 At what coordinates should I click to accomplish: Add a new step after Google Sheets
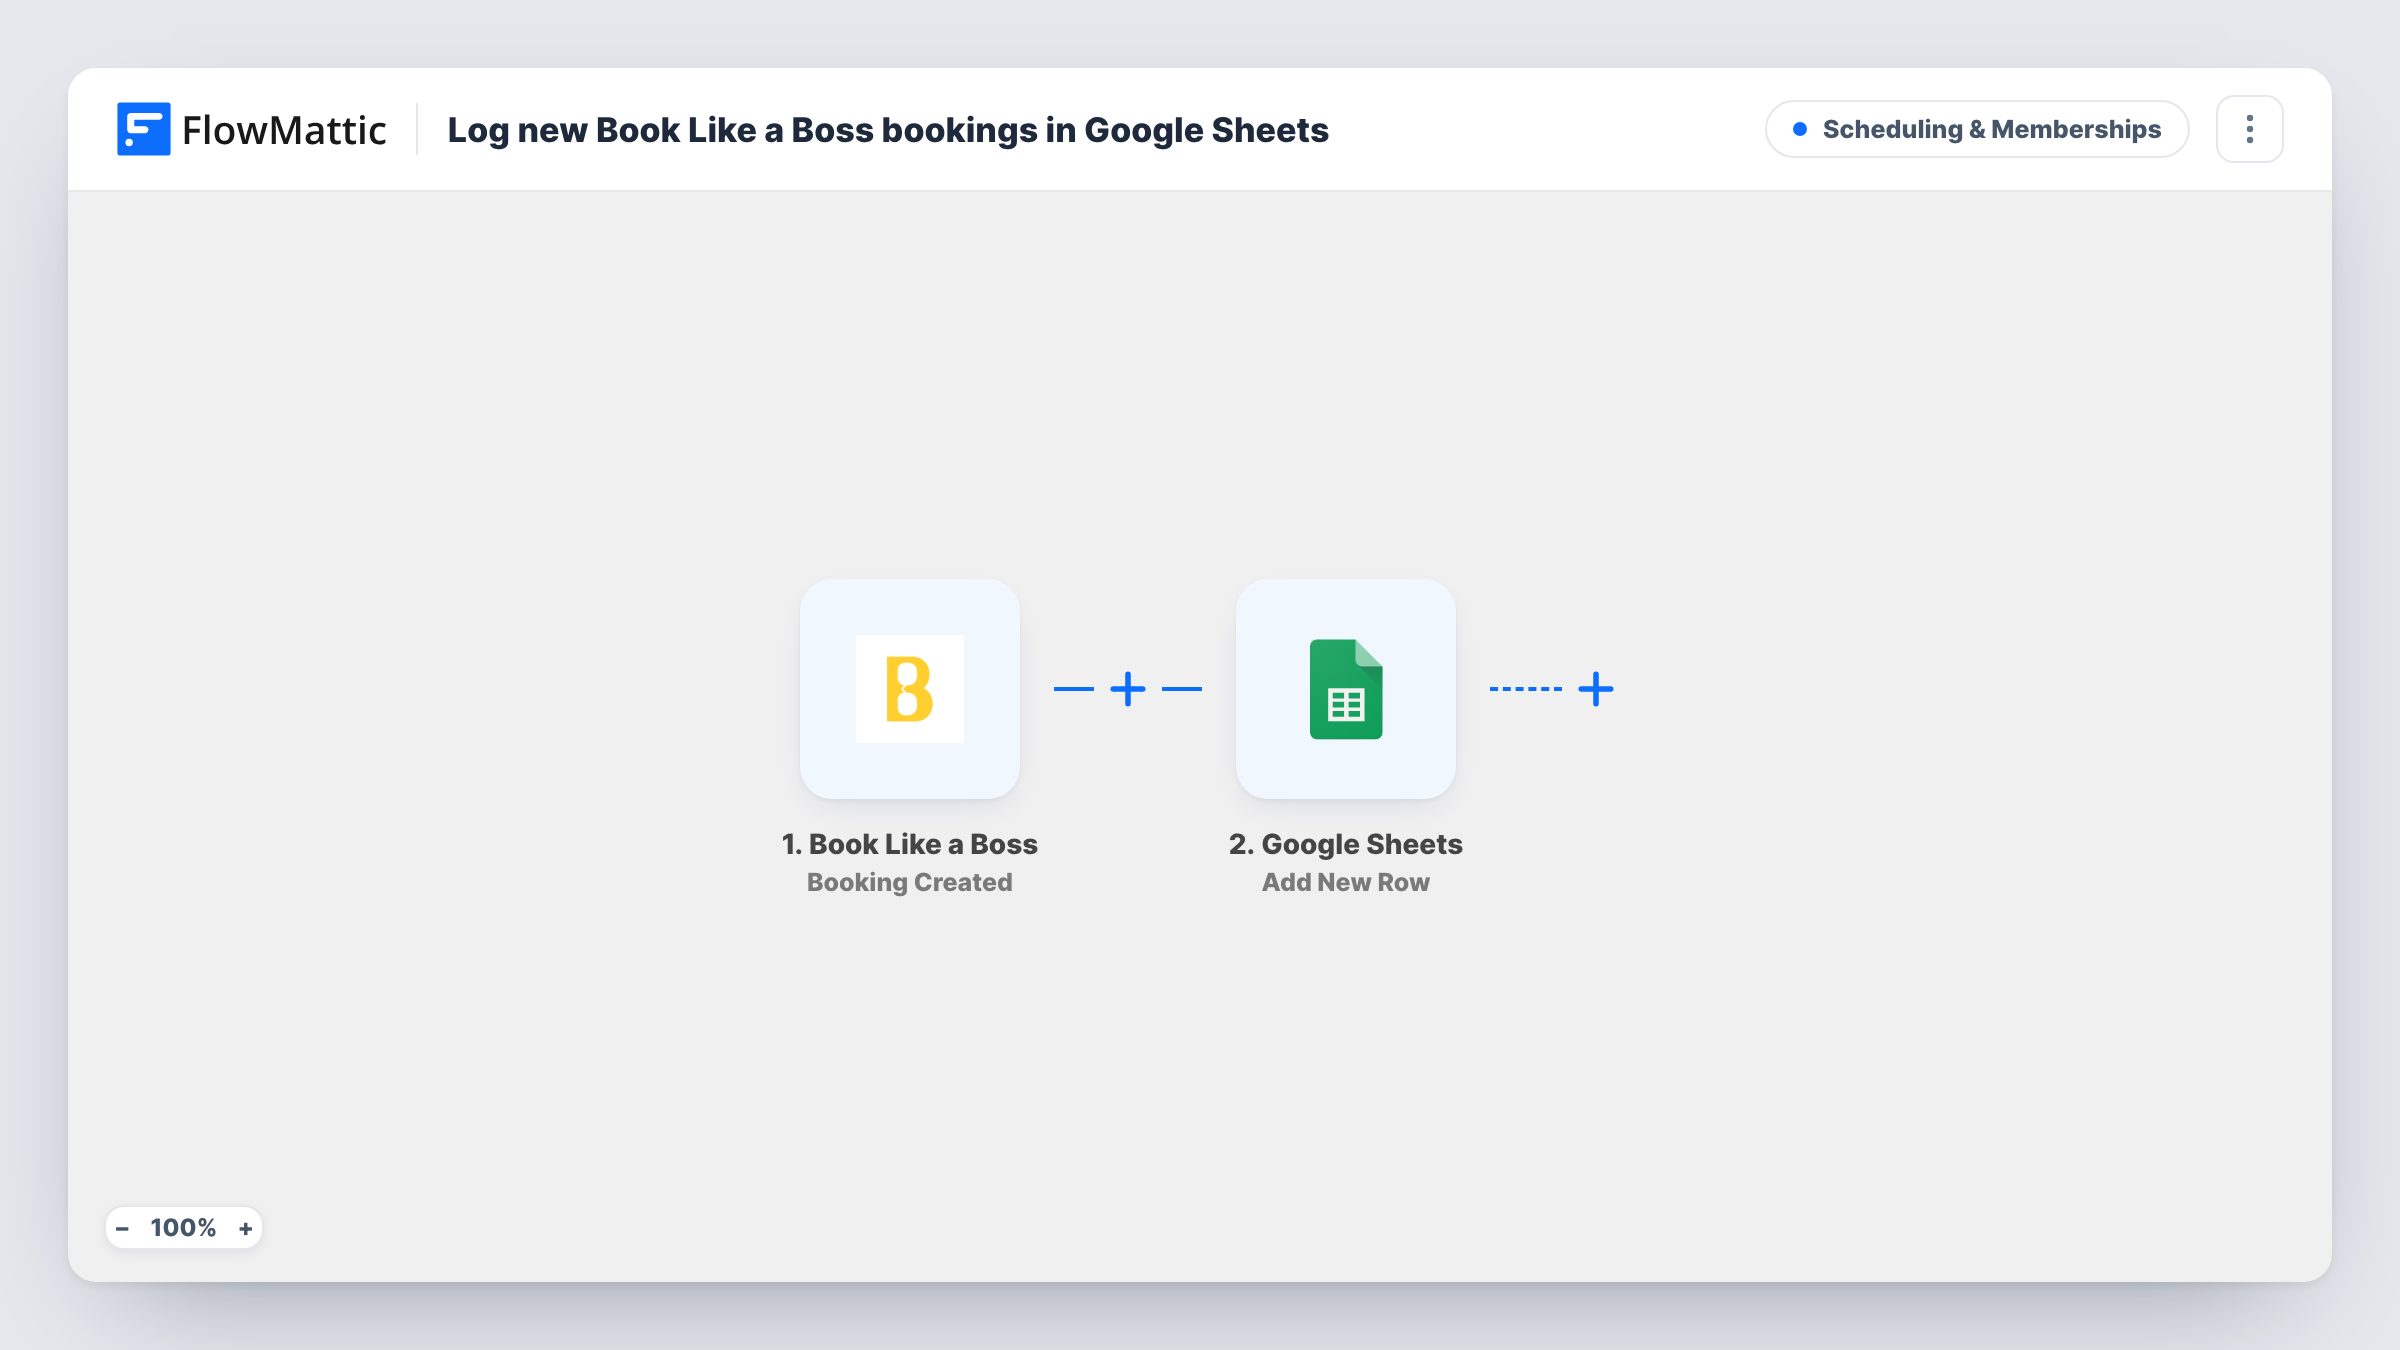point(1596,689)
